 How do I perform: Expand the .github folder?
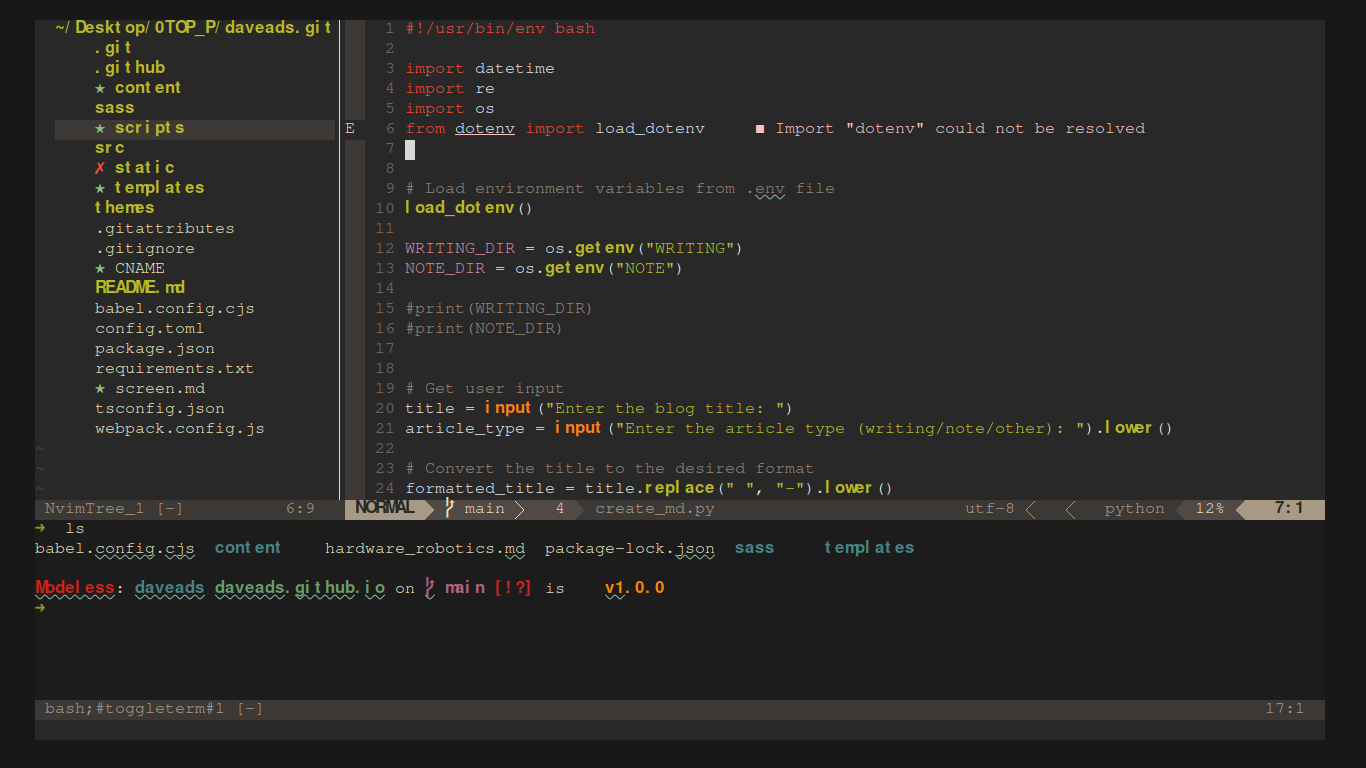pos(130,68)
